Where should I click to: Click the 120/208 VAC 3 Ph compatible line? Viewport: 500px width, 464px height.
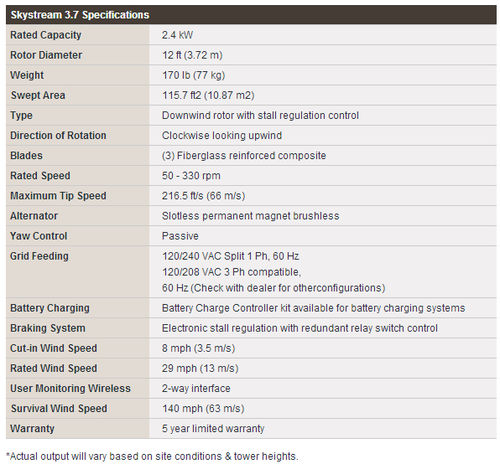coord(232,272)
